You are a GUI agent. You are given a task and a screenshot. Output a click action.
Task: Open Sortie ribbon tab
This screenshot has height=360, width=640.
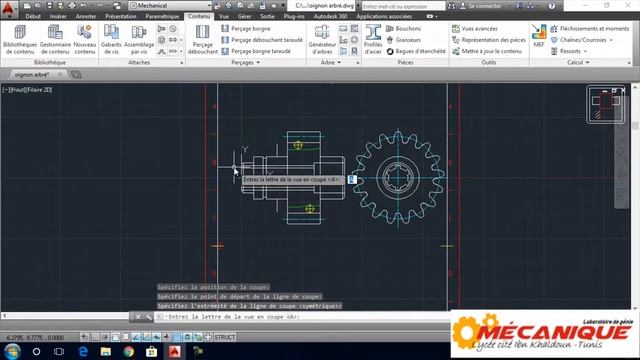(x=268, y=16)
